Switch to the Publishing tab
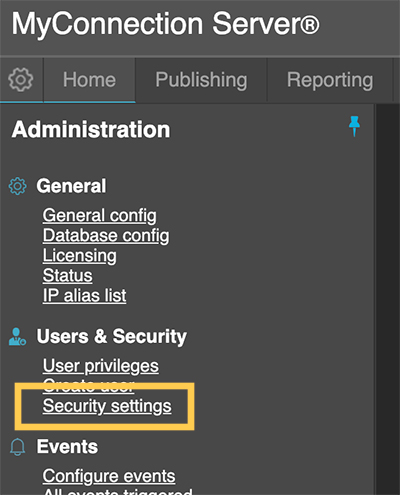 coord(201,80)
